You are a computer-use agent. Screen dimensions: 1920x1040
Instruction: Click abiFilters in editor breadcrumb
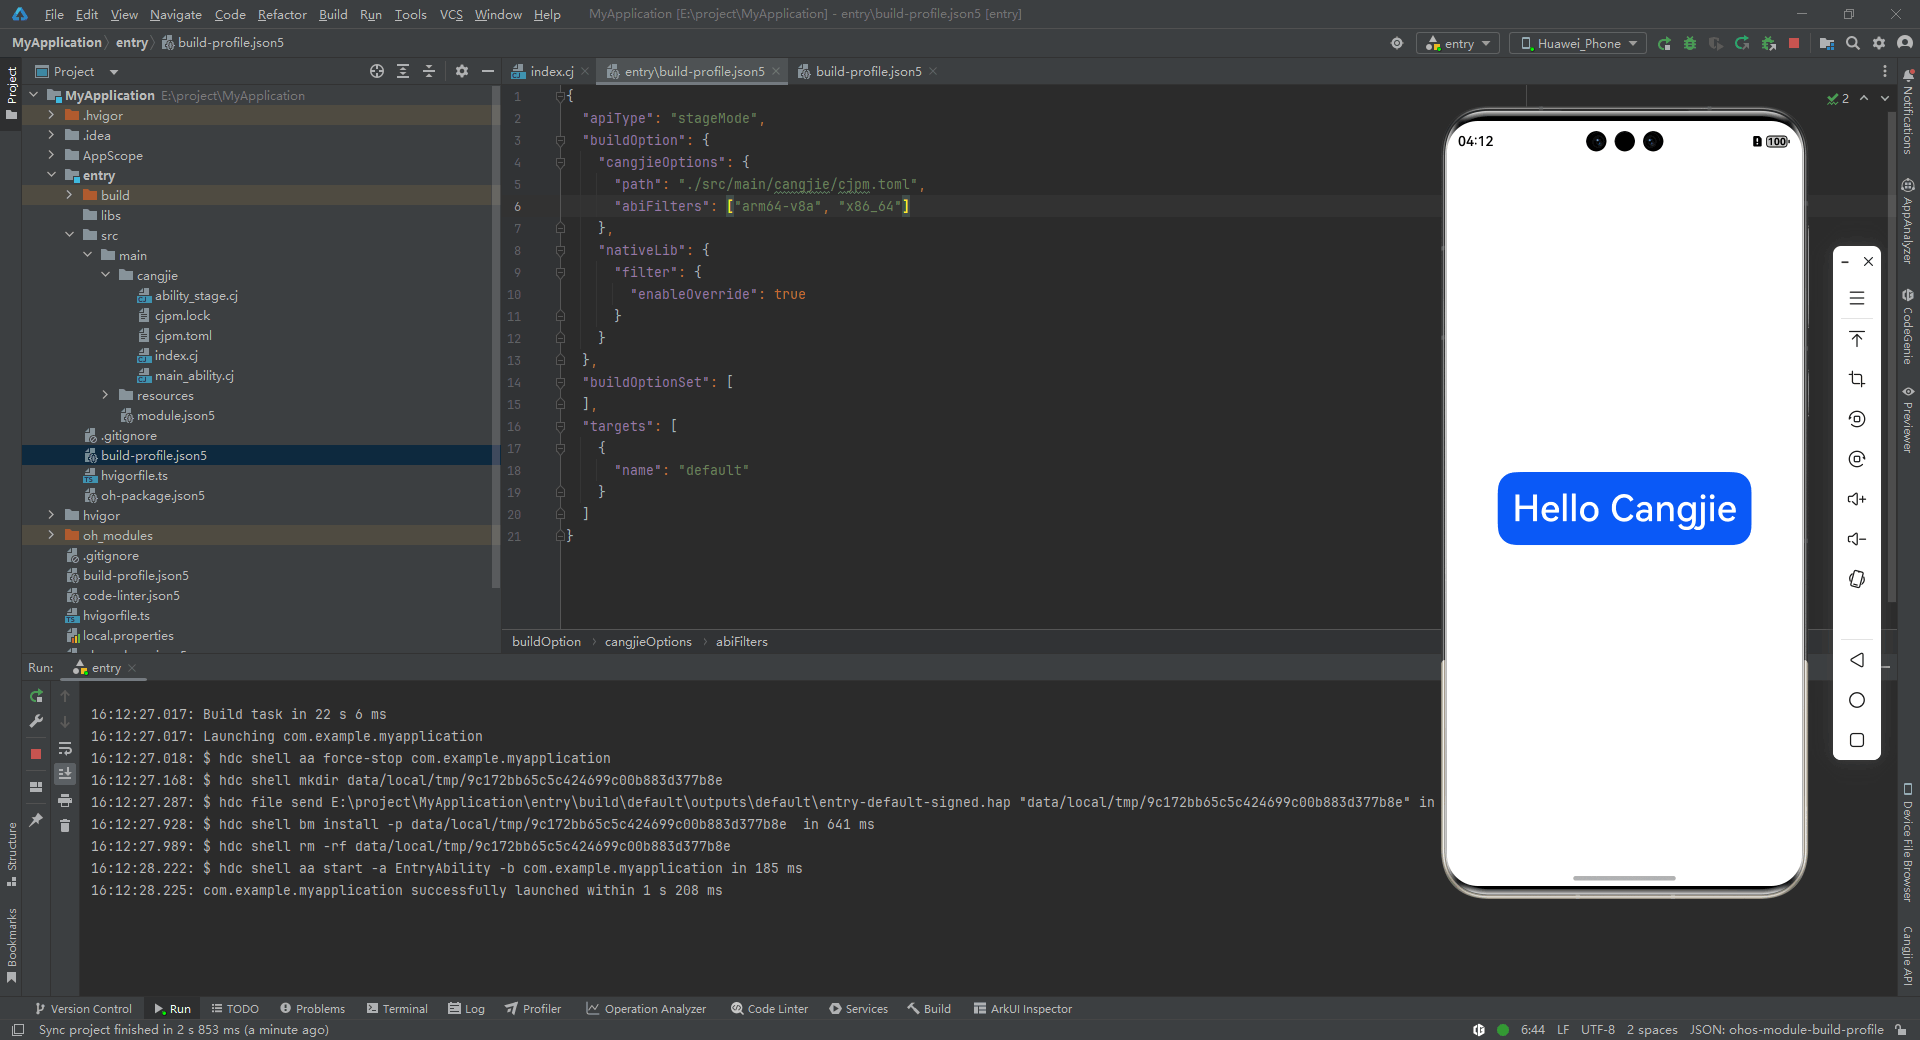741,641
